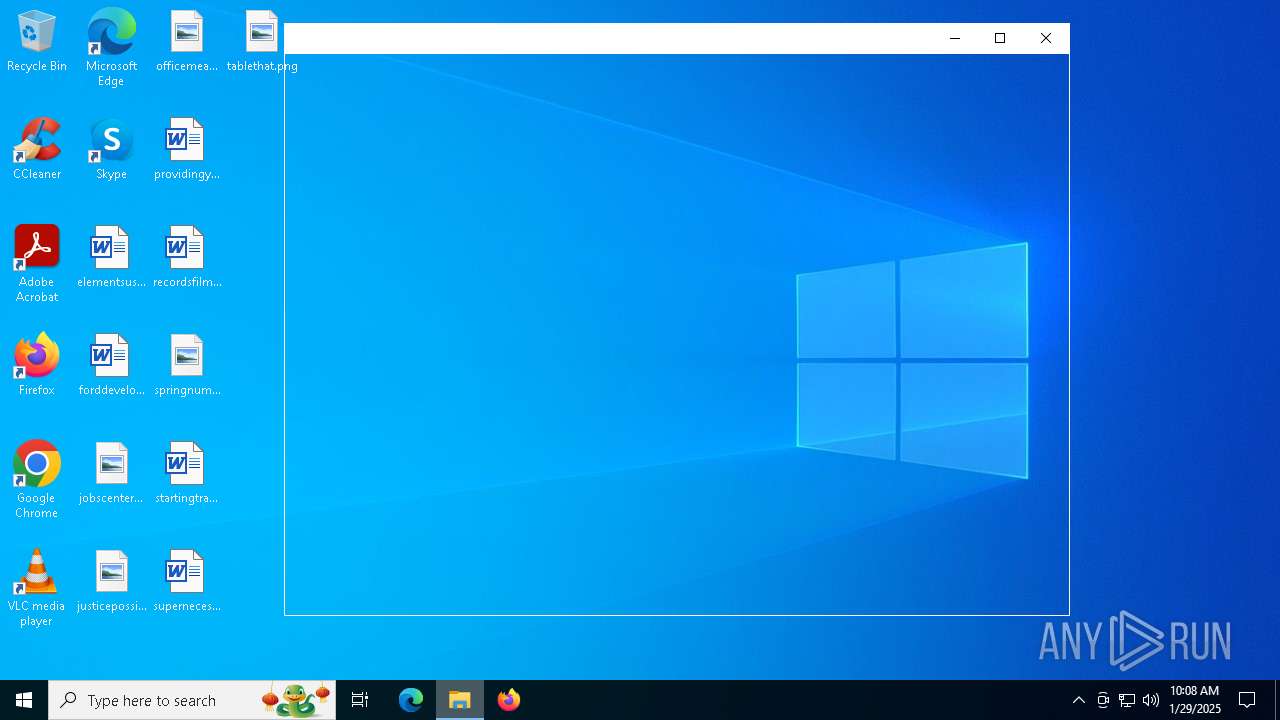Open the Recycle Bin desktop icon
The width and height of the screenshot is (1280, 720).
tap(37, 42)
